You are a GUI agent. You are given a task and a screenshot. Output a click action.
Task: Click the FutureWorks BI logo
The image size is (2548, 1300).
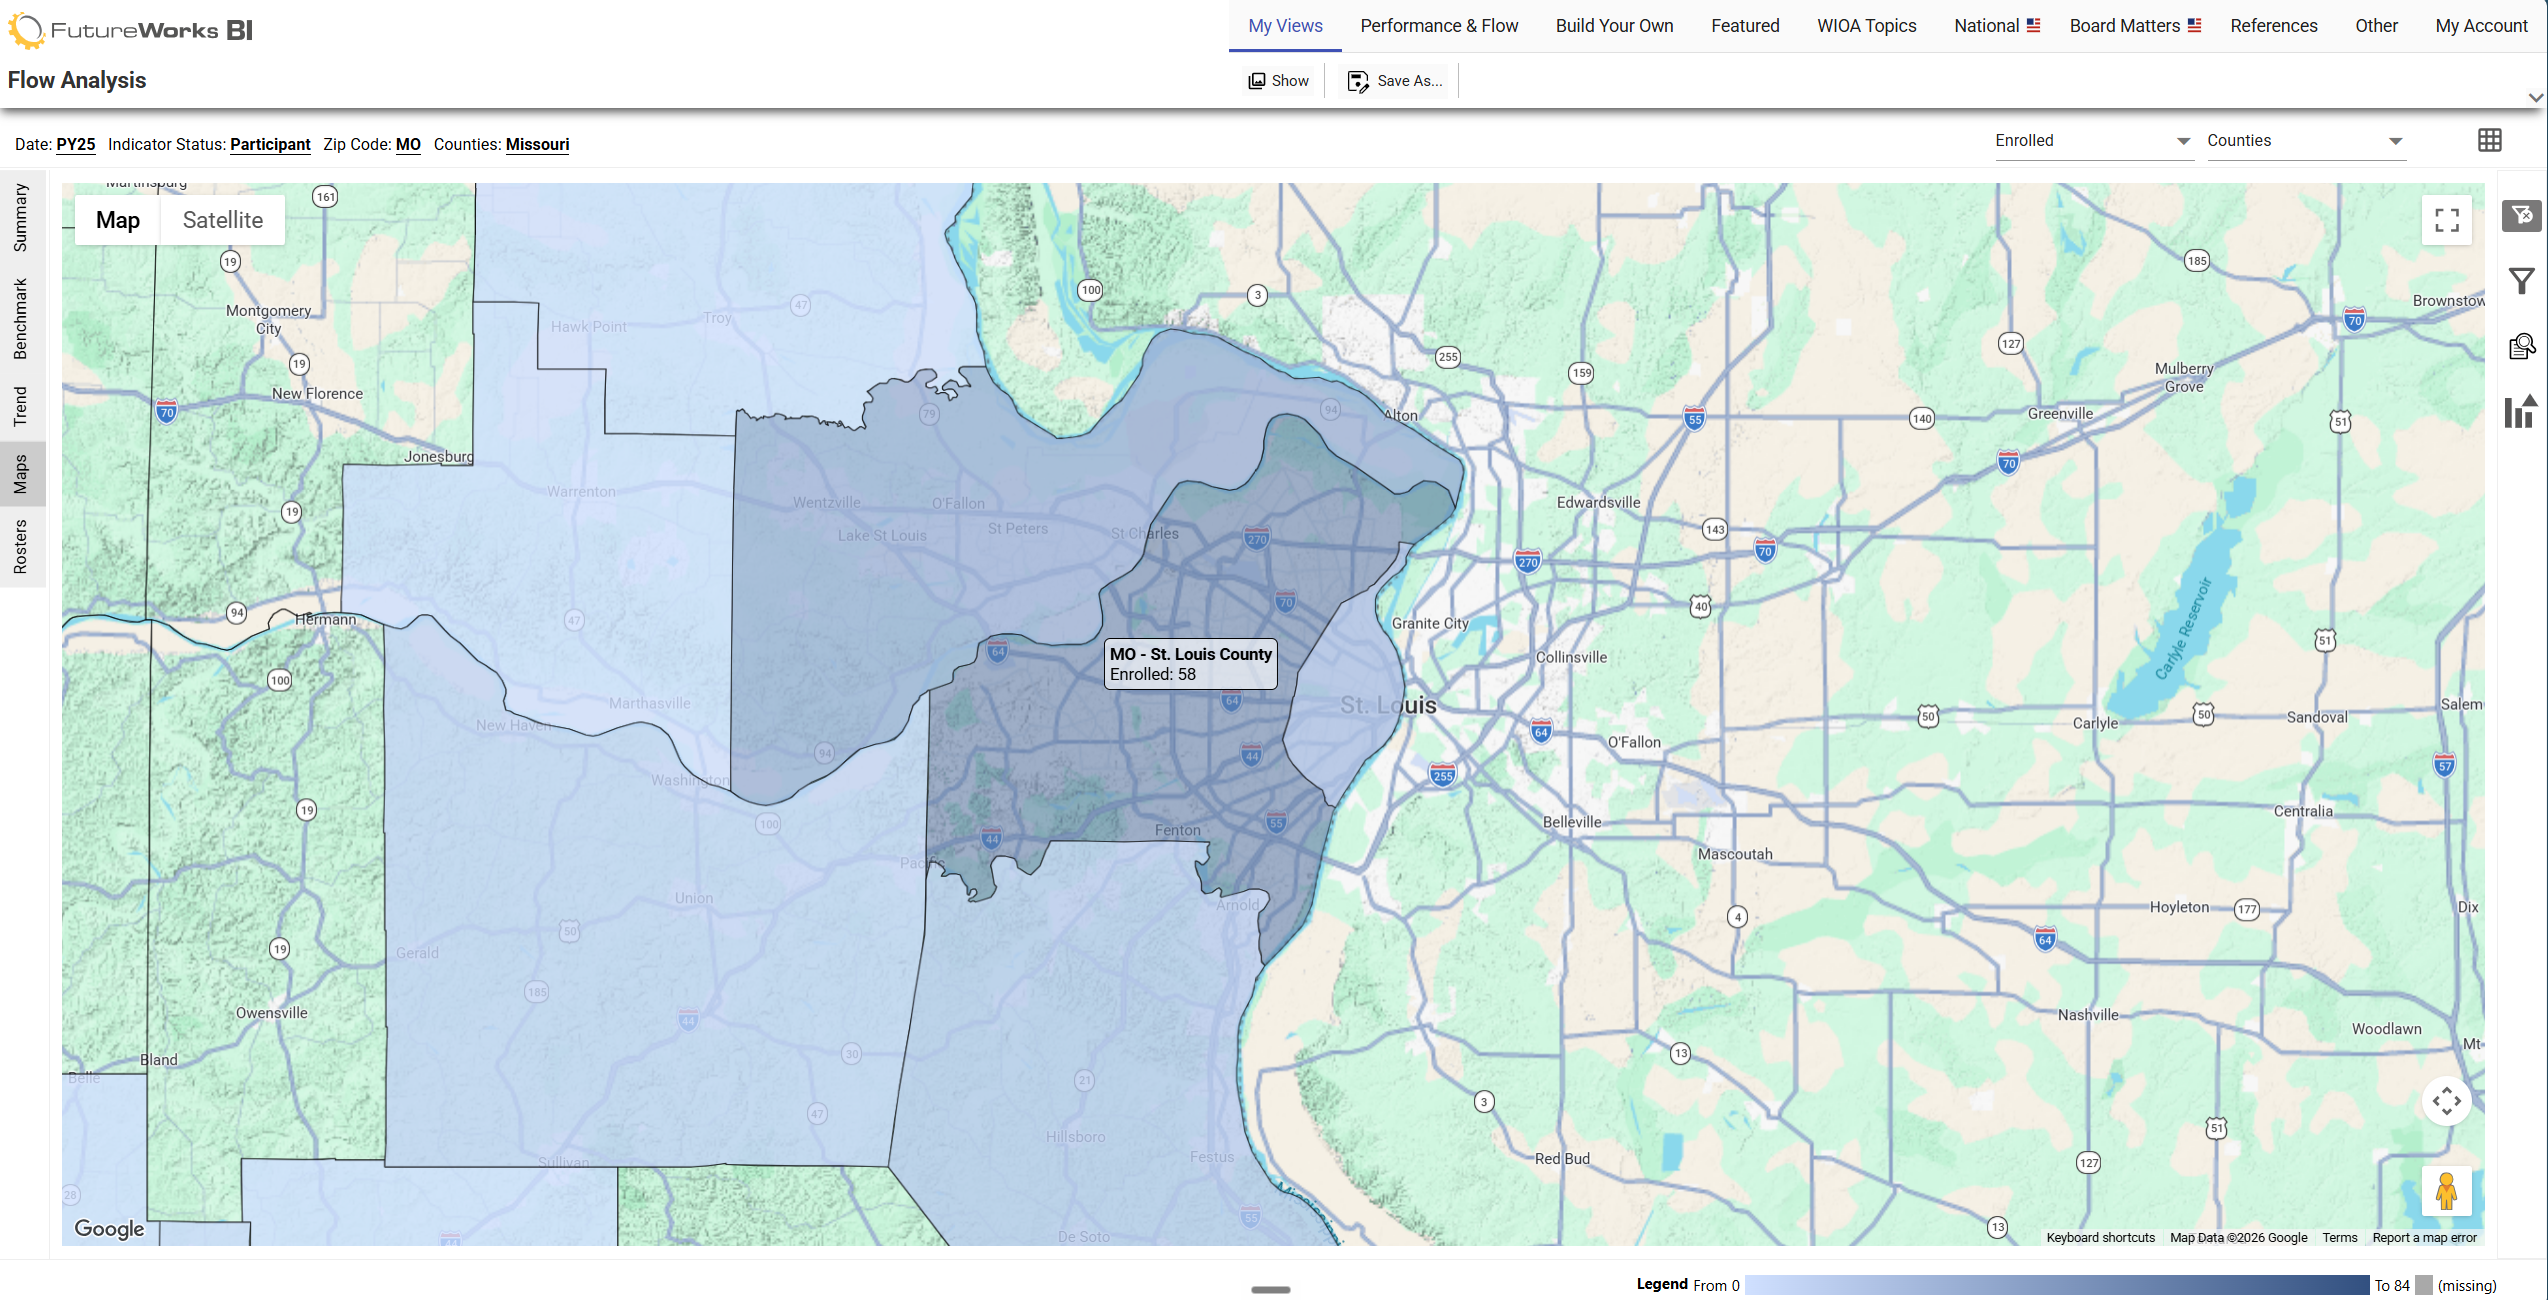(131, 30)
